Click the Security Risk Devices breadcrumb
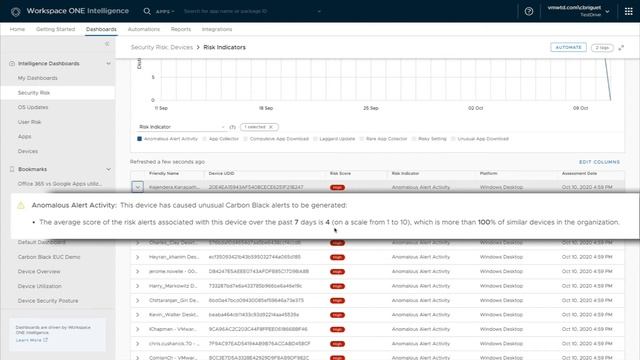 pos(162,47)
